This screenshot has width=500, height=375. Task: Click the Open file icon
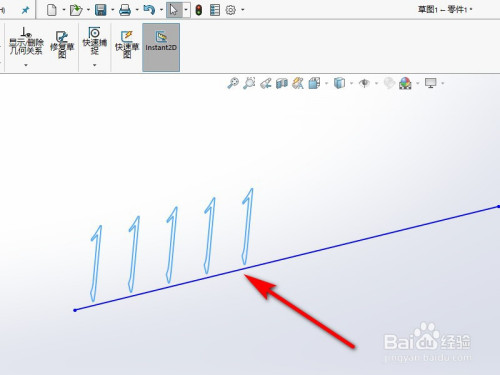76,10
